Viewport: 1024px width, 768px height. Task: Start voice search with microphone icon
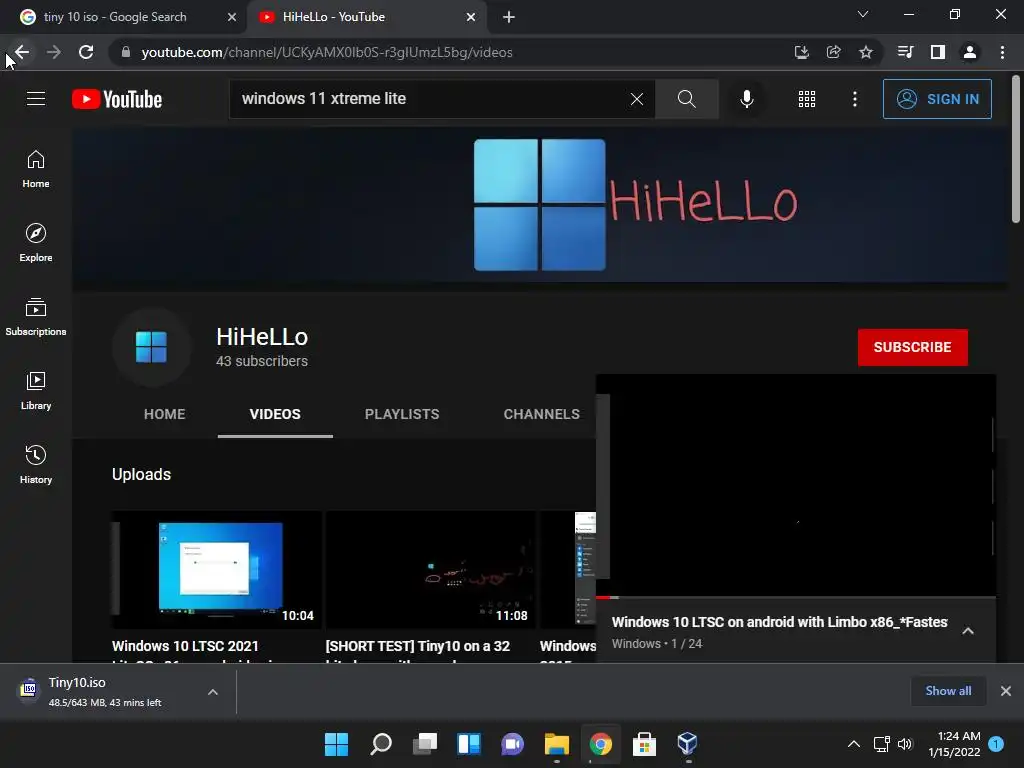(x=746, y=99)
